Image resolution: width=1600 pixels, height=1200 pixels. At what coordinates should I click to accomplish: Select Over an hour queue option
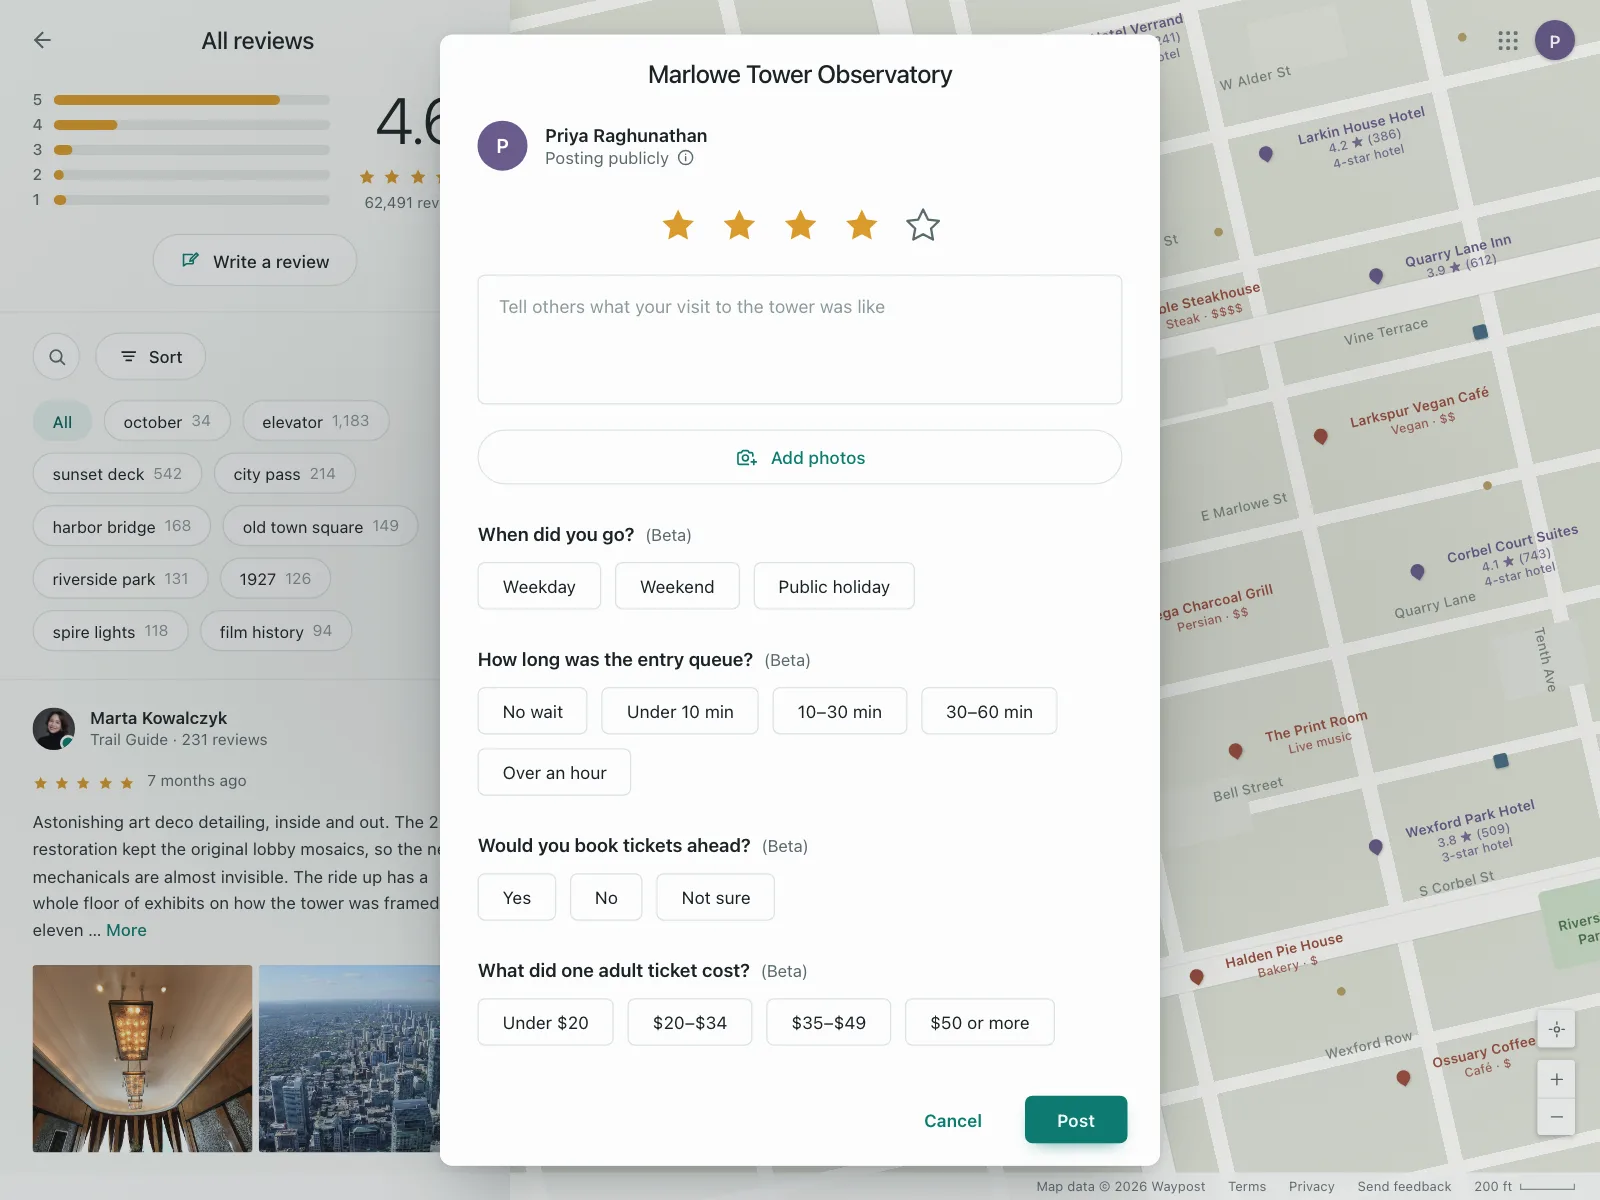click(x=555, y=773)
